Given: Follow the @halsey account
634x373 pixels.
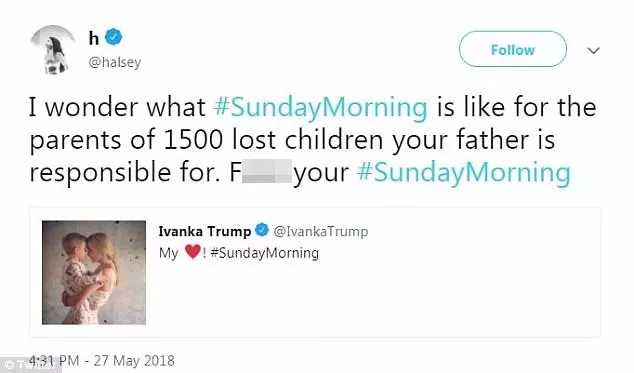Looking at the screenshot, I should click(x=513, y=49).
